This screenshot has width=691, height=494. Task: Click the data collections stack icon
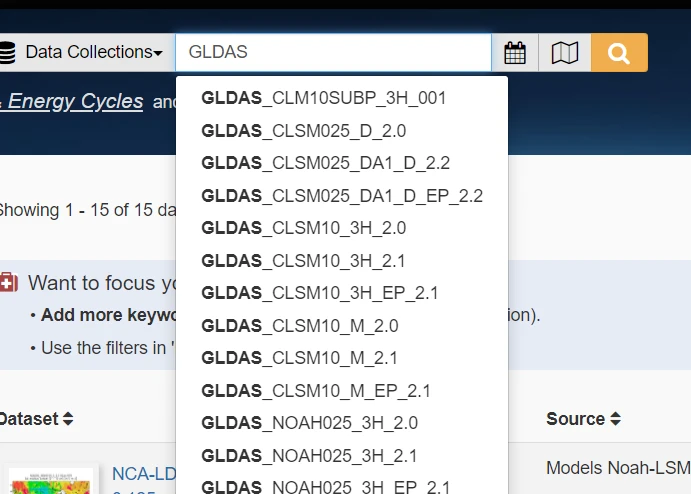tap(8, 53)
